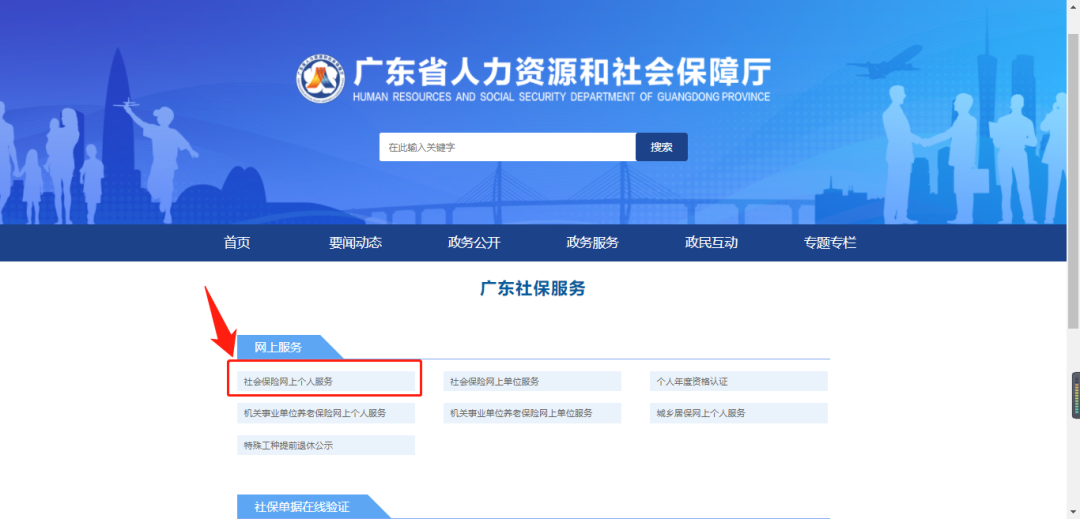
Task: Open the 政务公开 nav item
Action: (474, 242)
